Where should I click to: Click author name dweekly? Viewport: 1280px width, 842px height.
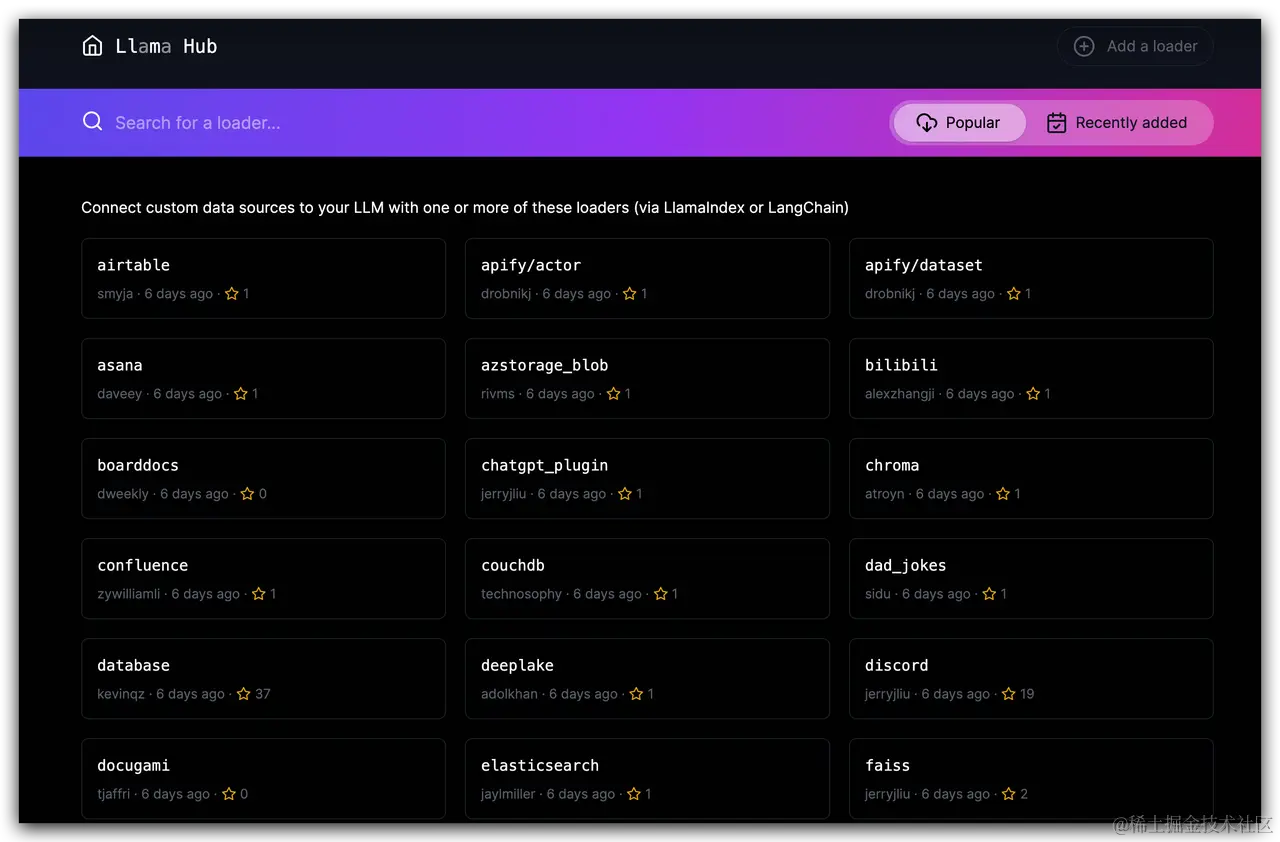pyautogui.click(x=123, y=494)
